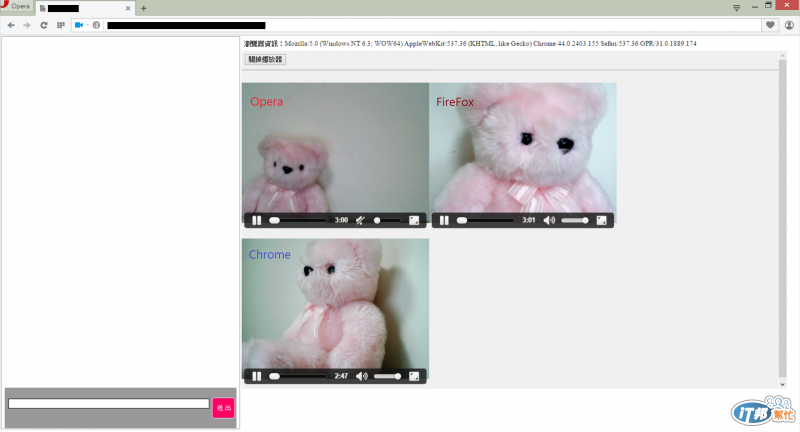This screenshot has width=800, height=432.
Task: Open the tab menu icon in the title bar
Action: [x=736, y=8]
